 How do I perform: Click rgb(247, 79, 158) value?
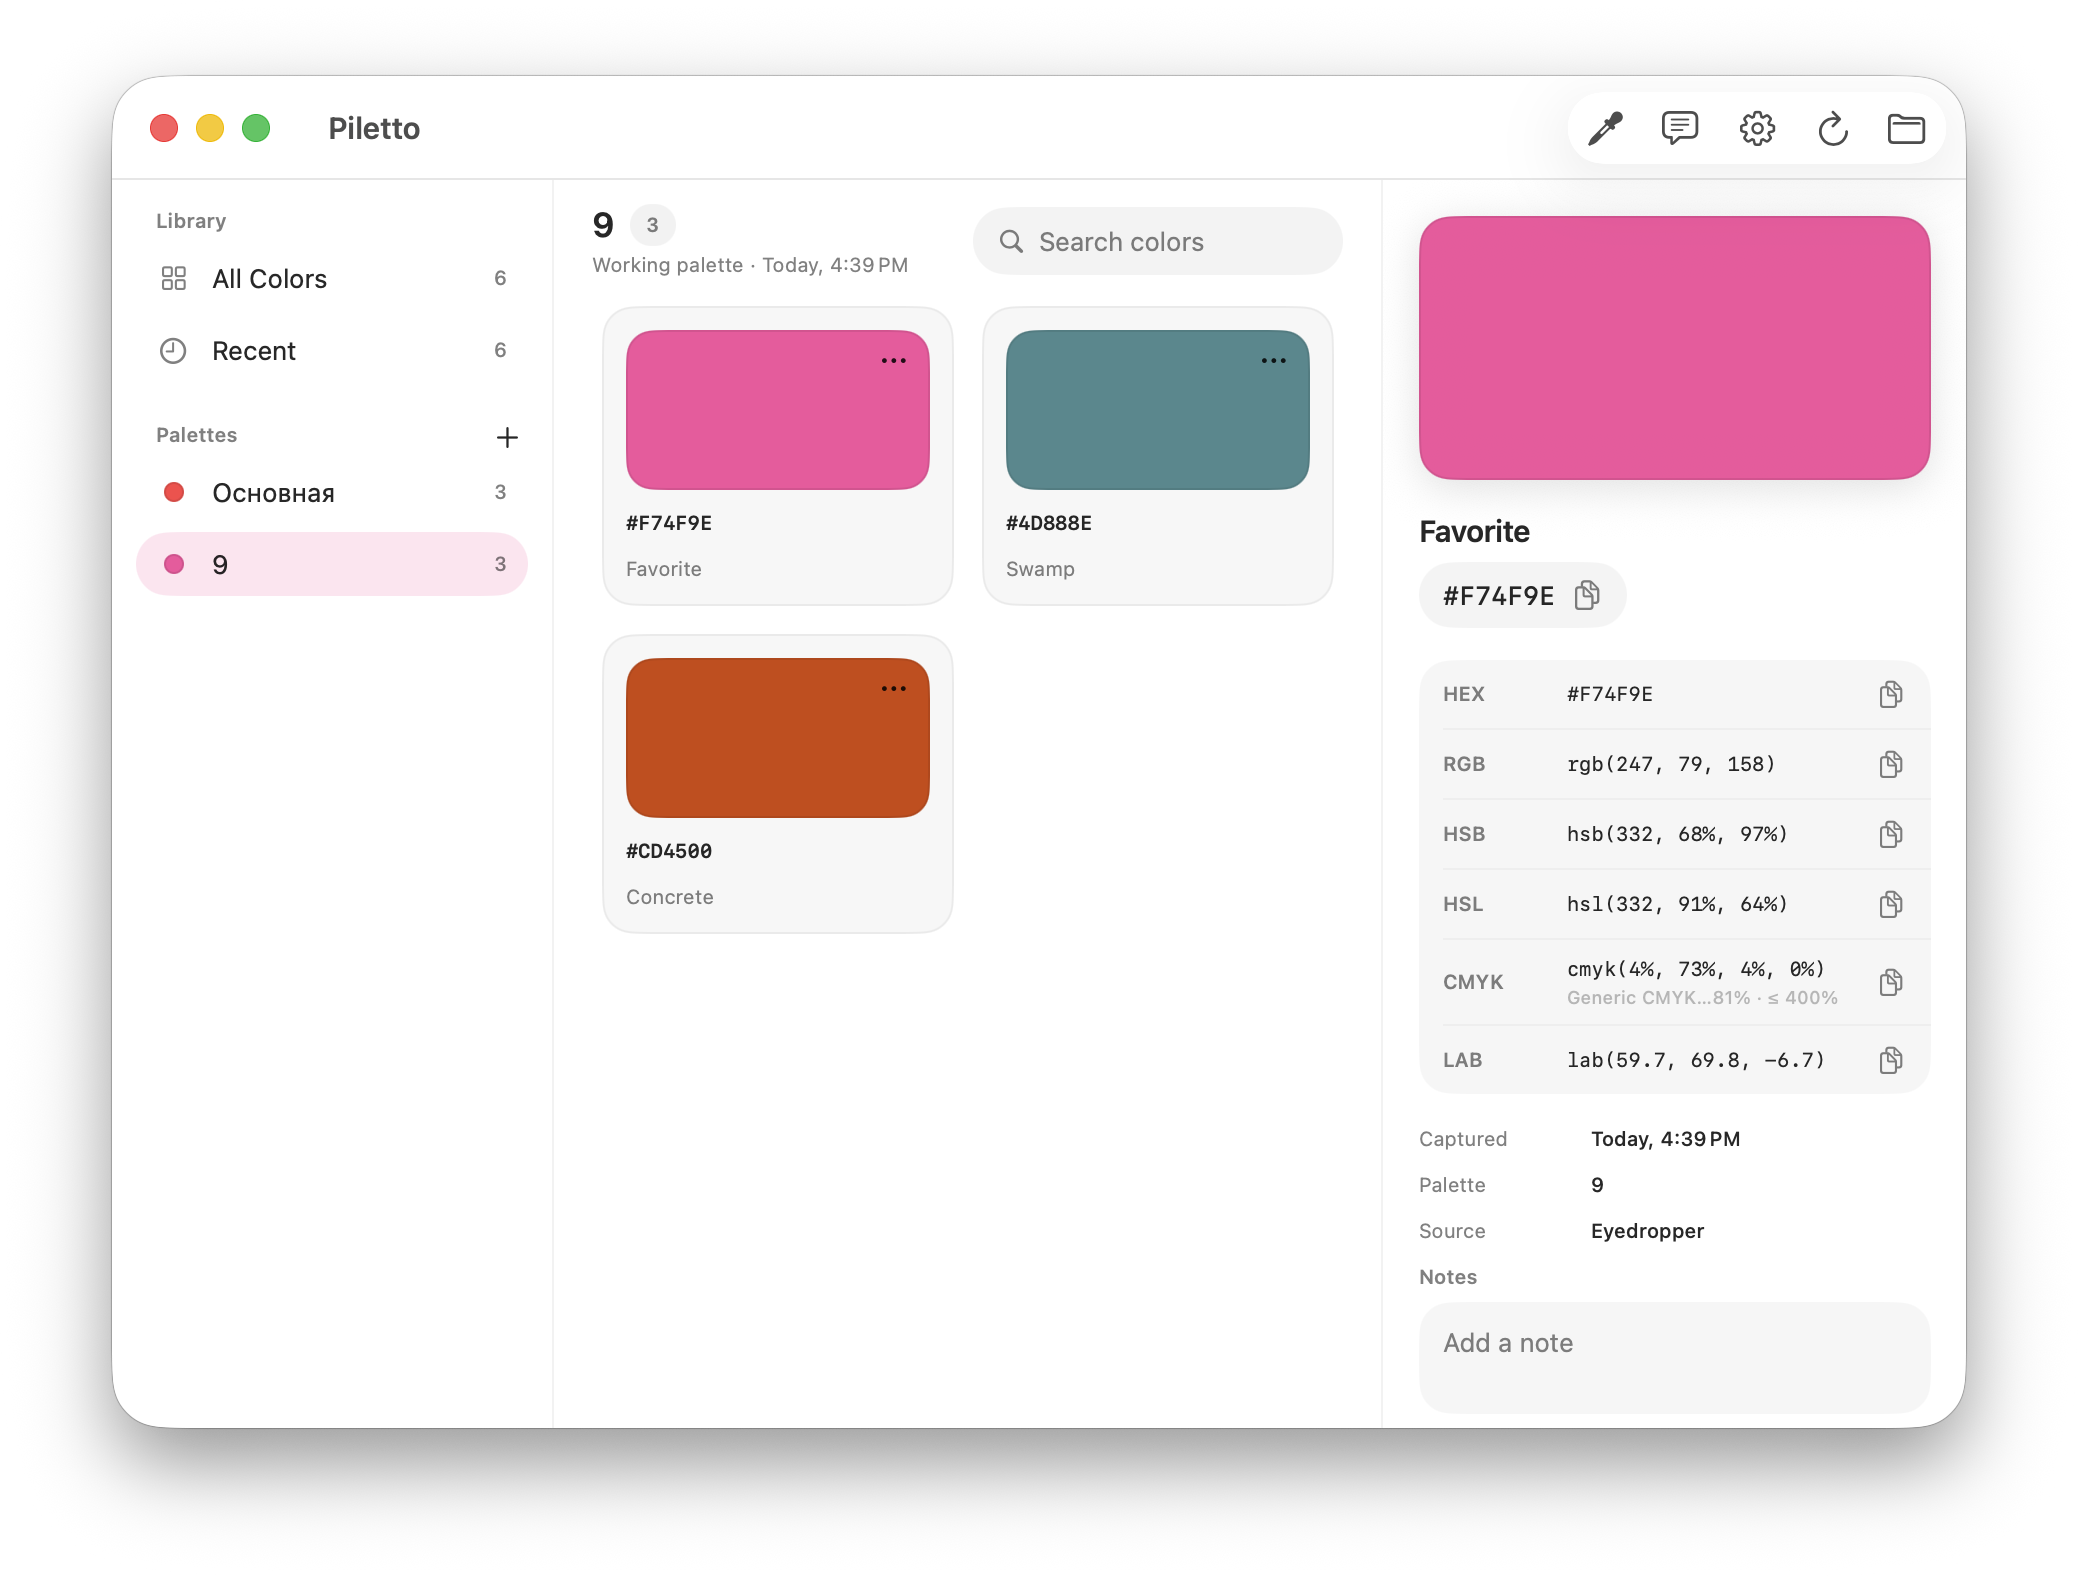1670,764
